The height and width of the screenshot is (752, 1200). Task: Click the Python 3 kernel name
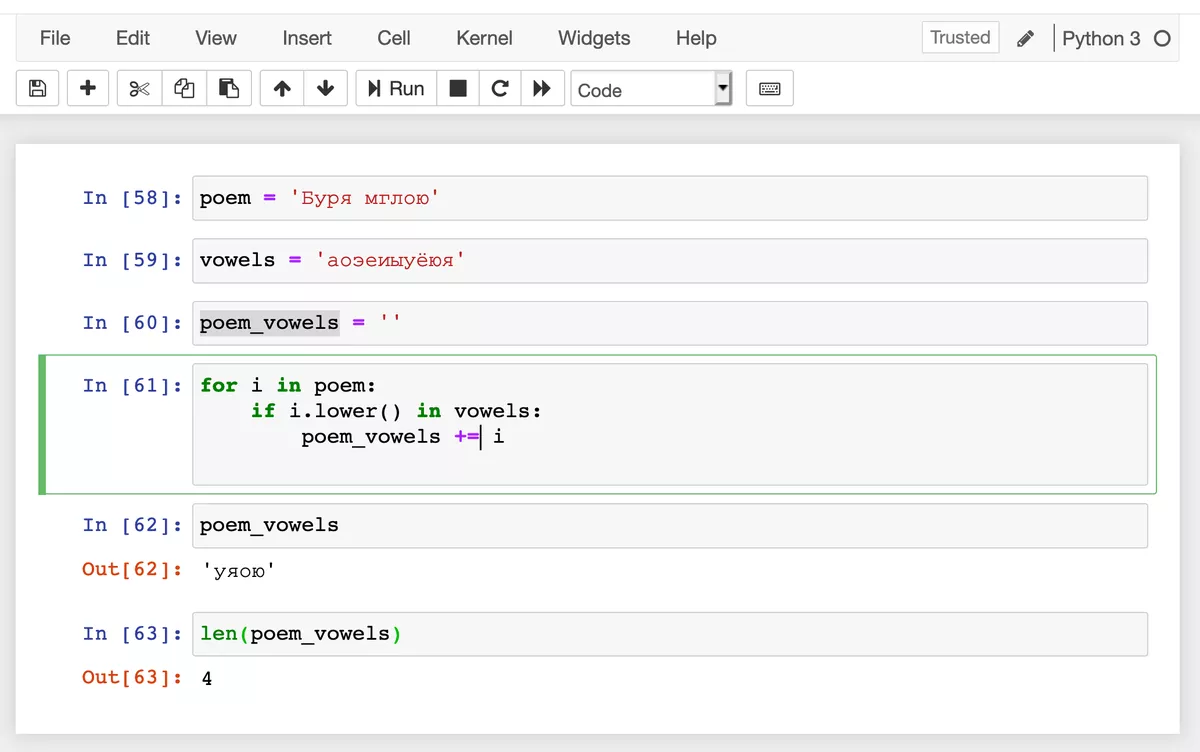[1101, 39]
